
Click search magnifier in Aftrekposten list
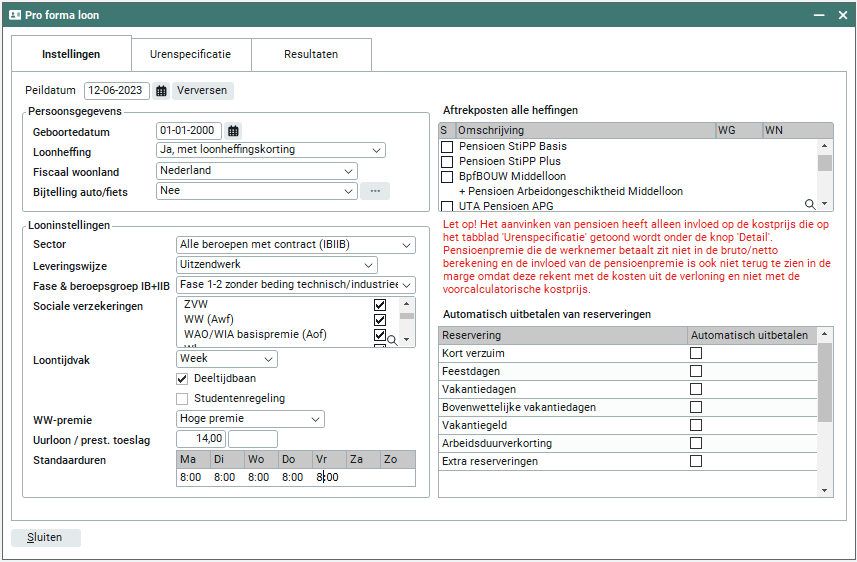pyautogui.click(x=811, y=205)
